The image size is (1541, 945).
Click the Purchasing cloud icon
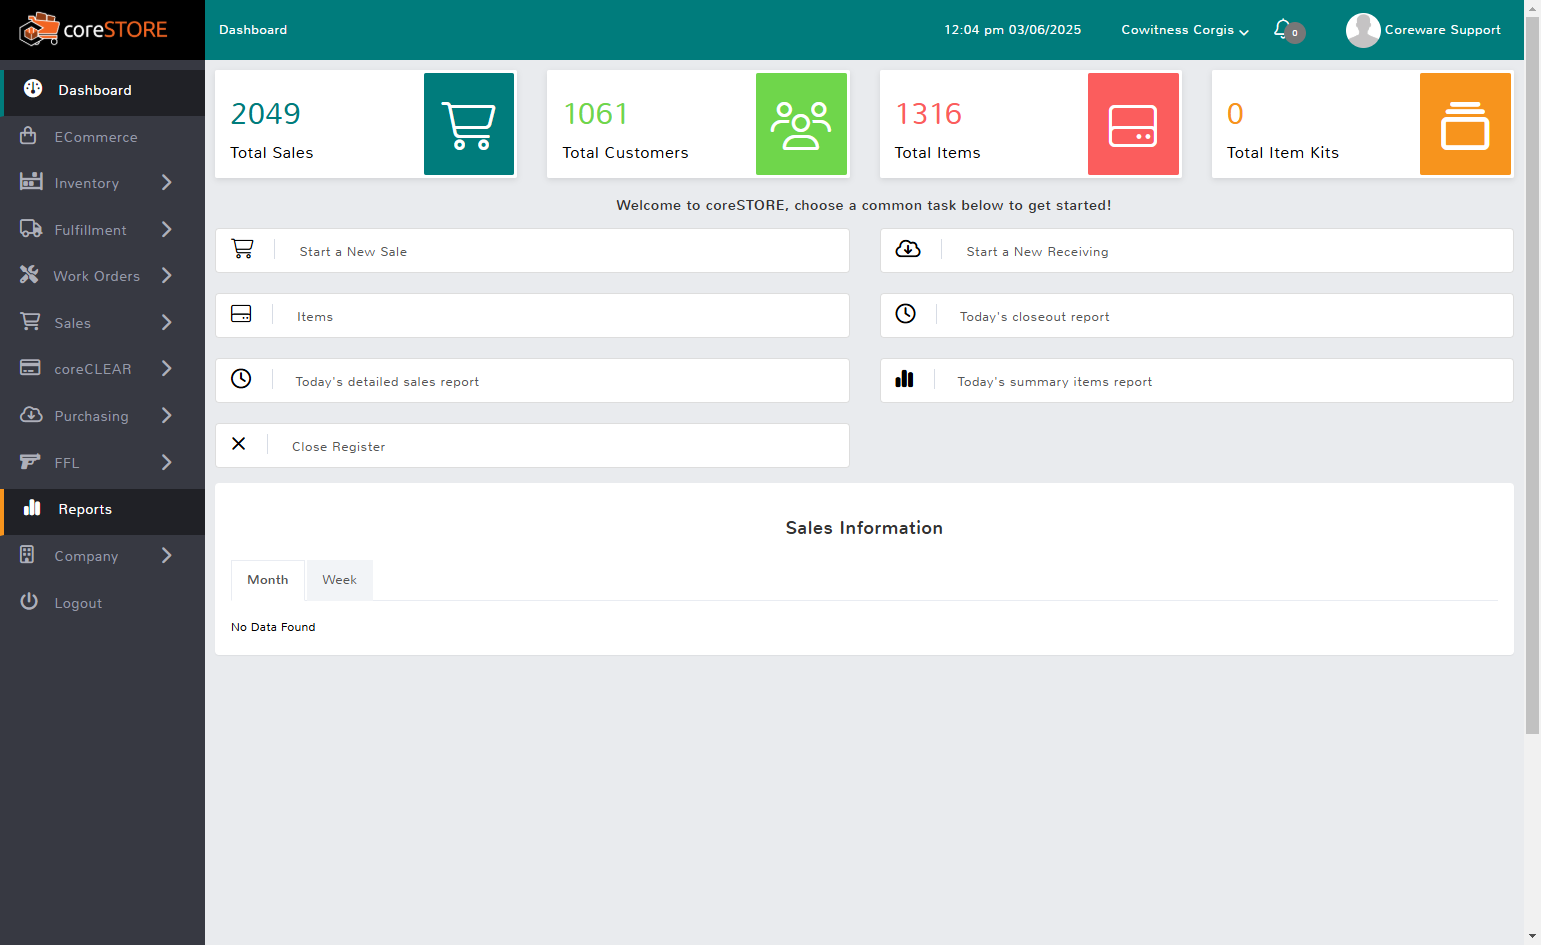pos(31,415)
